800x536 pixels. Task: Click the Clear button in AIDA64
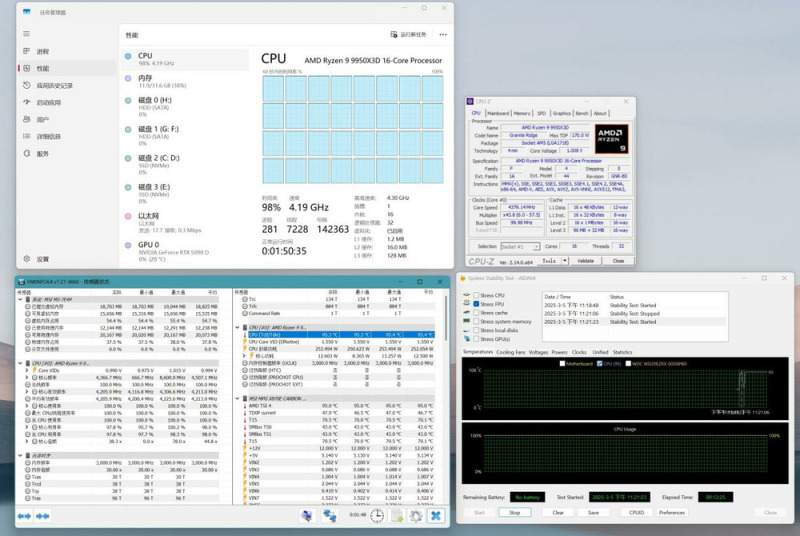[x=558, y=512]
